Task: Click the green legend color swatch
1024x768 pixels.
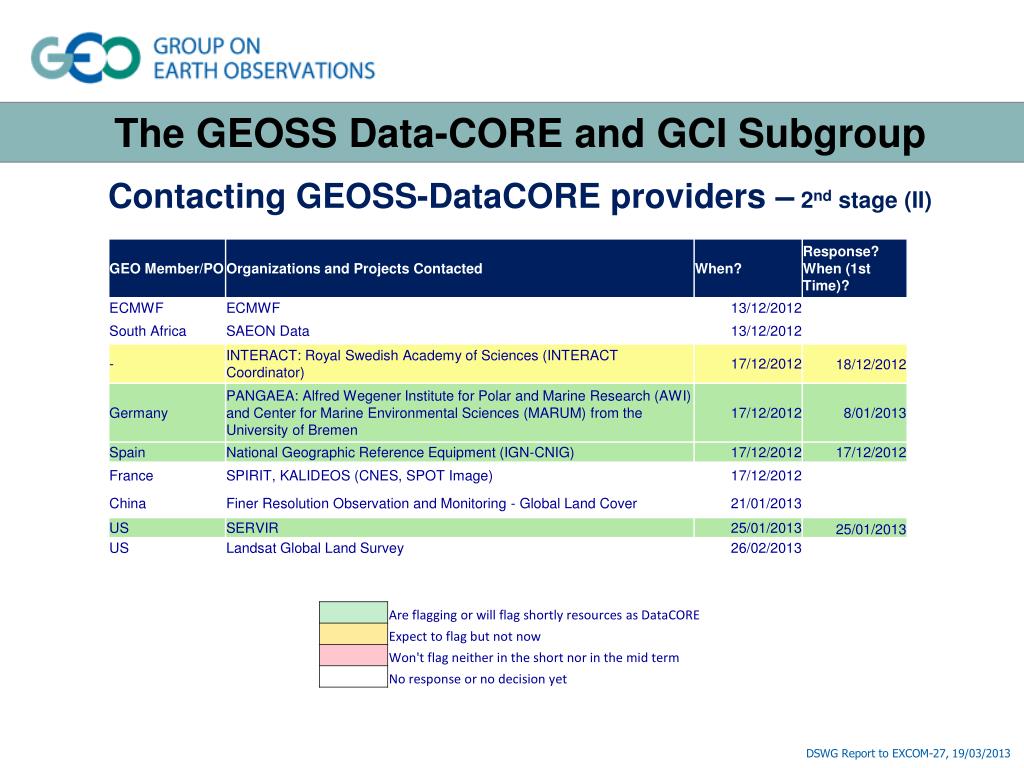Action: [353, 613]
